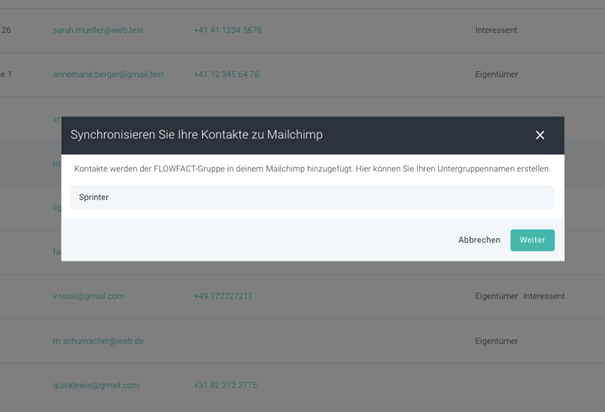
Task: Call phone number +49 172727211
Action: [x=223, y=296]
